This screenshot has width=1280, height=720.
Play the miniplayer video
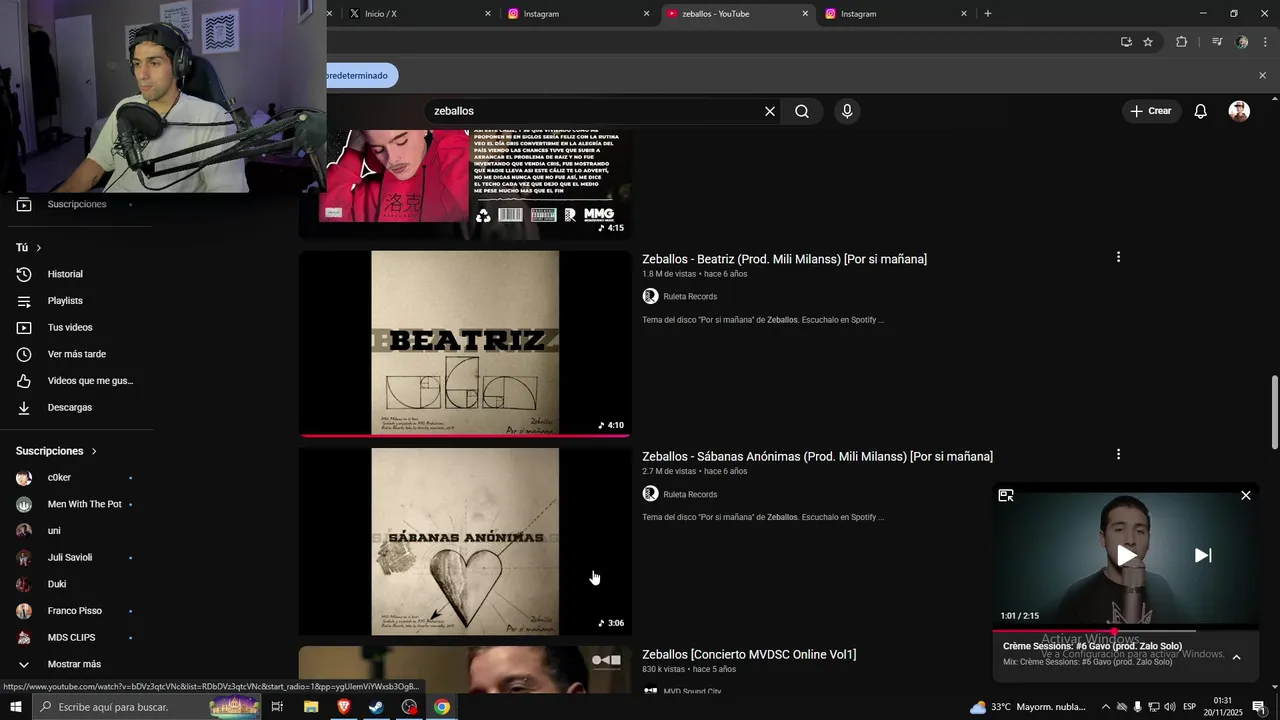pos(1126,555)
